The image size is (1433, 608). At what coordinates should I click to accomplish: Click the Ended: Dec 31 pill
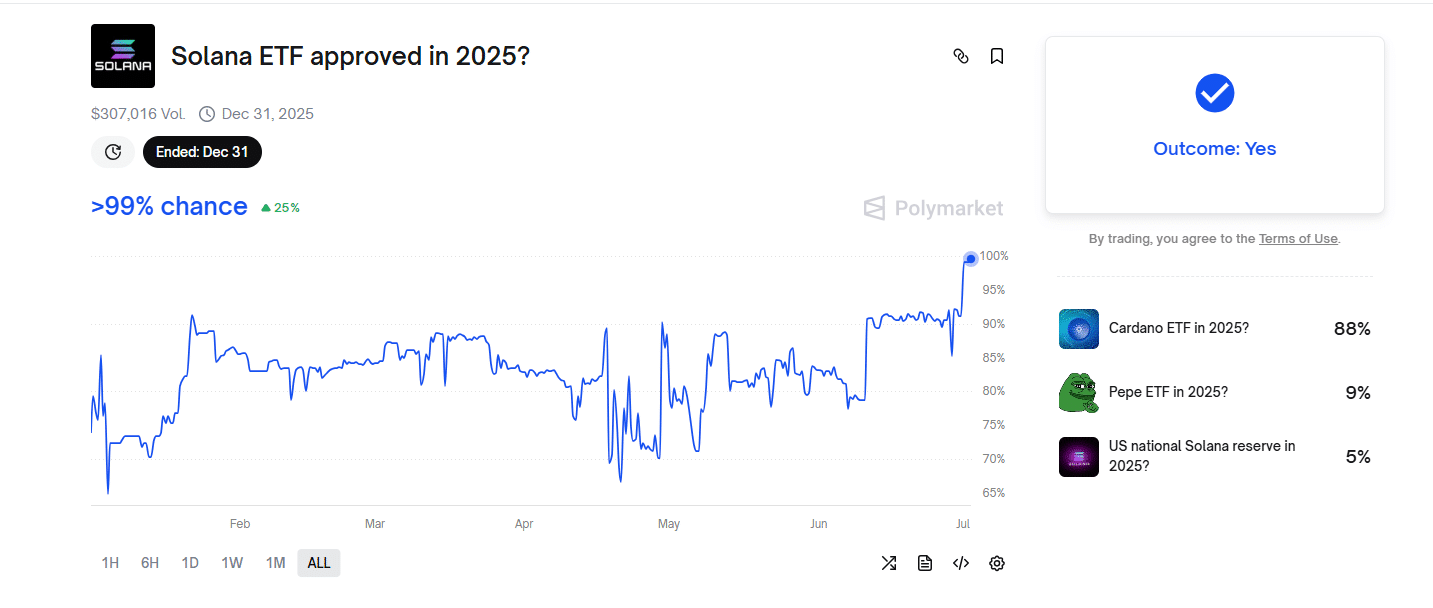[x=203, y=152]
